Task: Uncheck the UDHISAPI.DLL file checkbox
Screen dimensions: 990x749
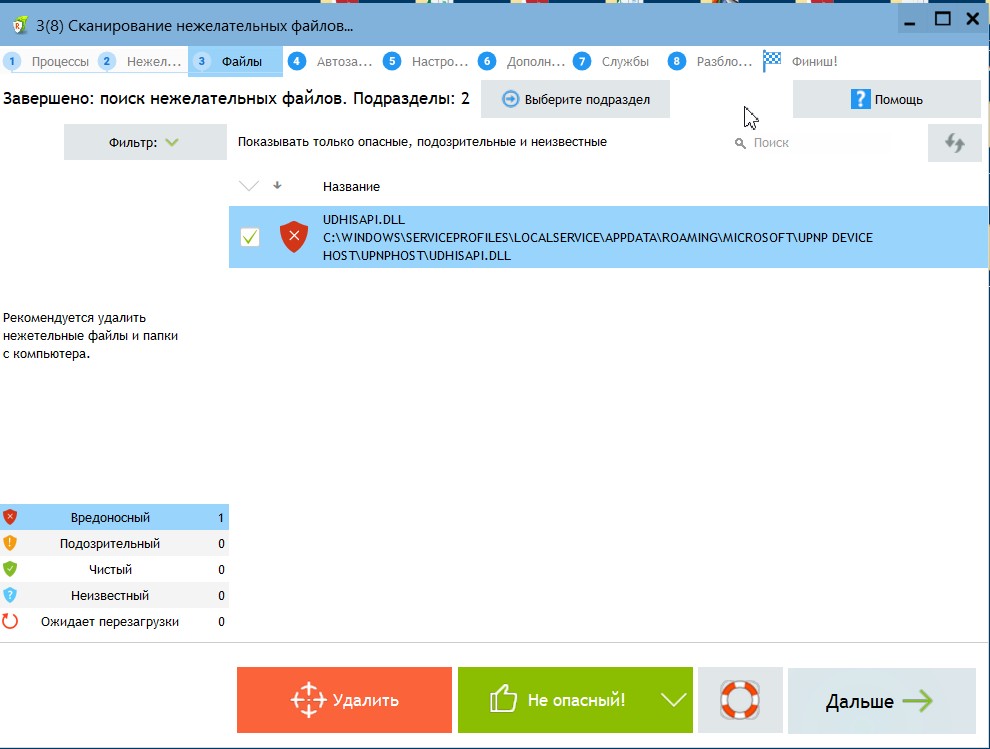Action: coord(250,237)
